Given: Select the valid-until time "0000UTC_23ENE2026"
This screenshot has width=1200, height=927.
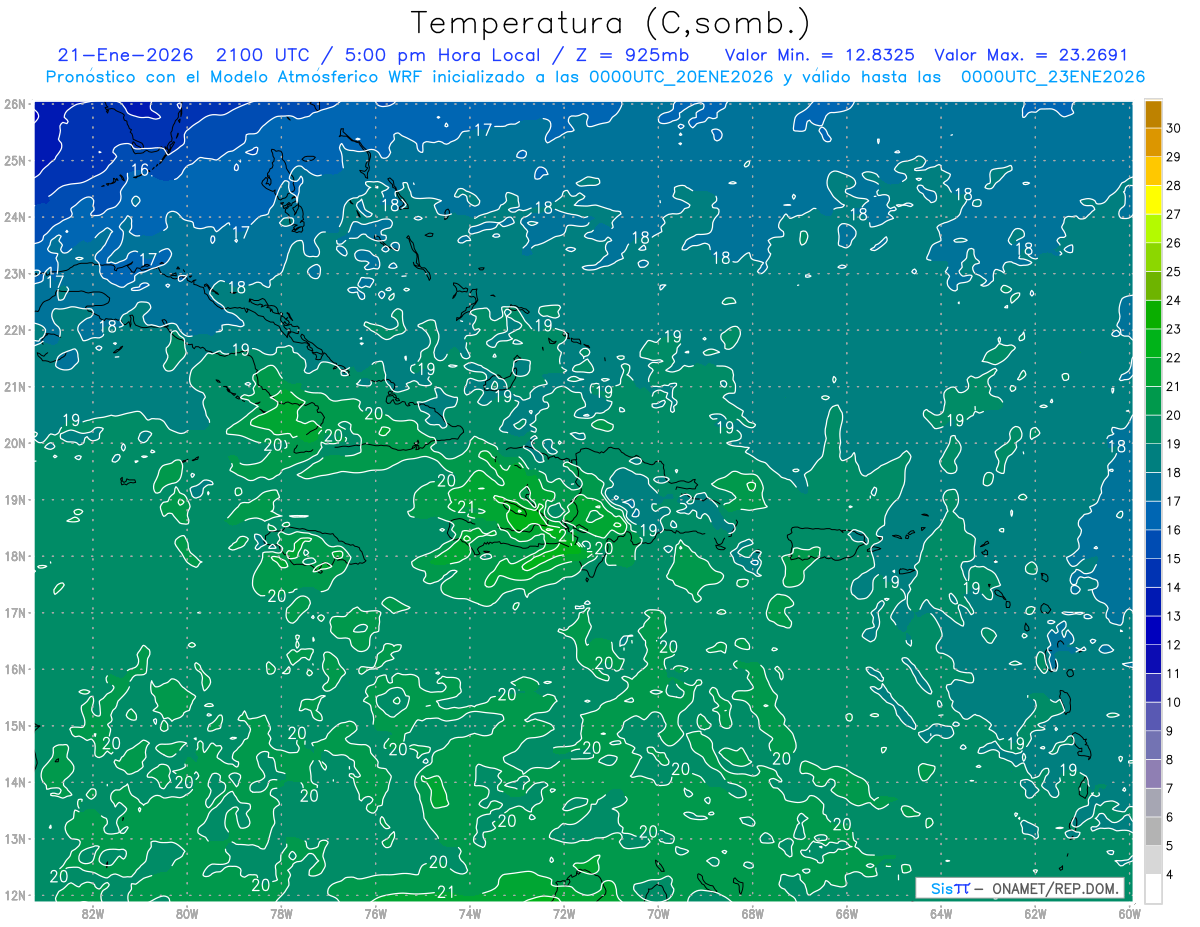Looking at the screenshot, I should tap(1052, 77).
